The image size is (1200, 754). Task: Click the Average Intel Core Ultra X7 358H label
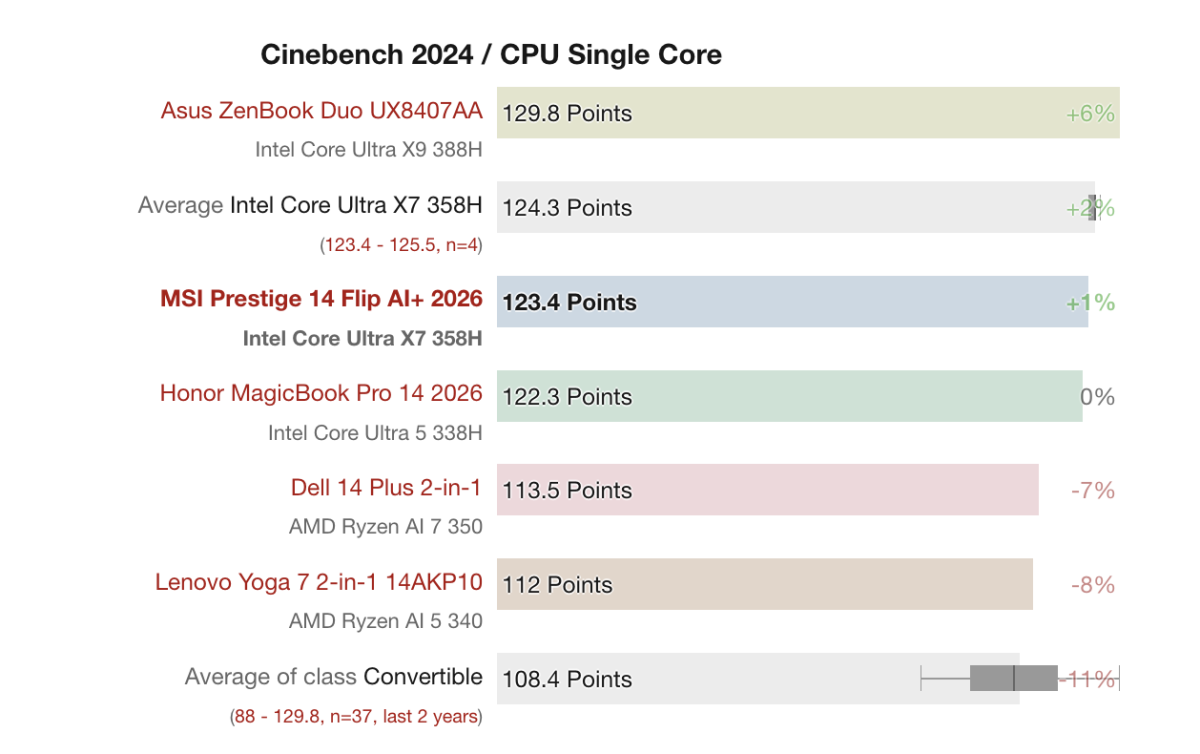(310, 205)
